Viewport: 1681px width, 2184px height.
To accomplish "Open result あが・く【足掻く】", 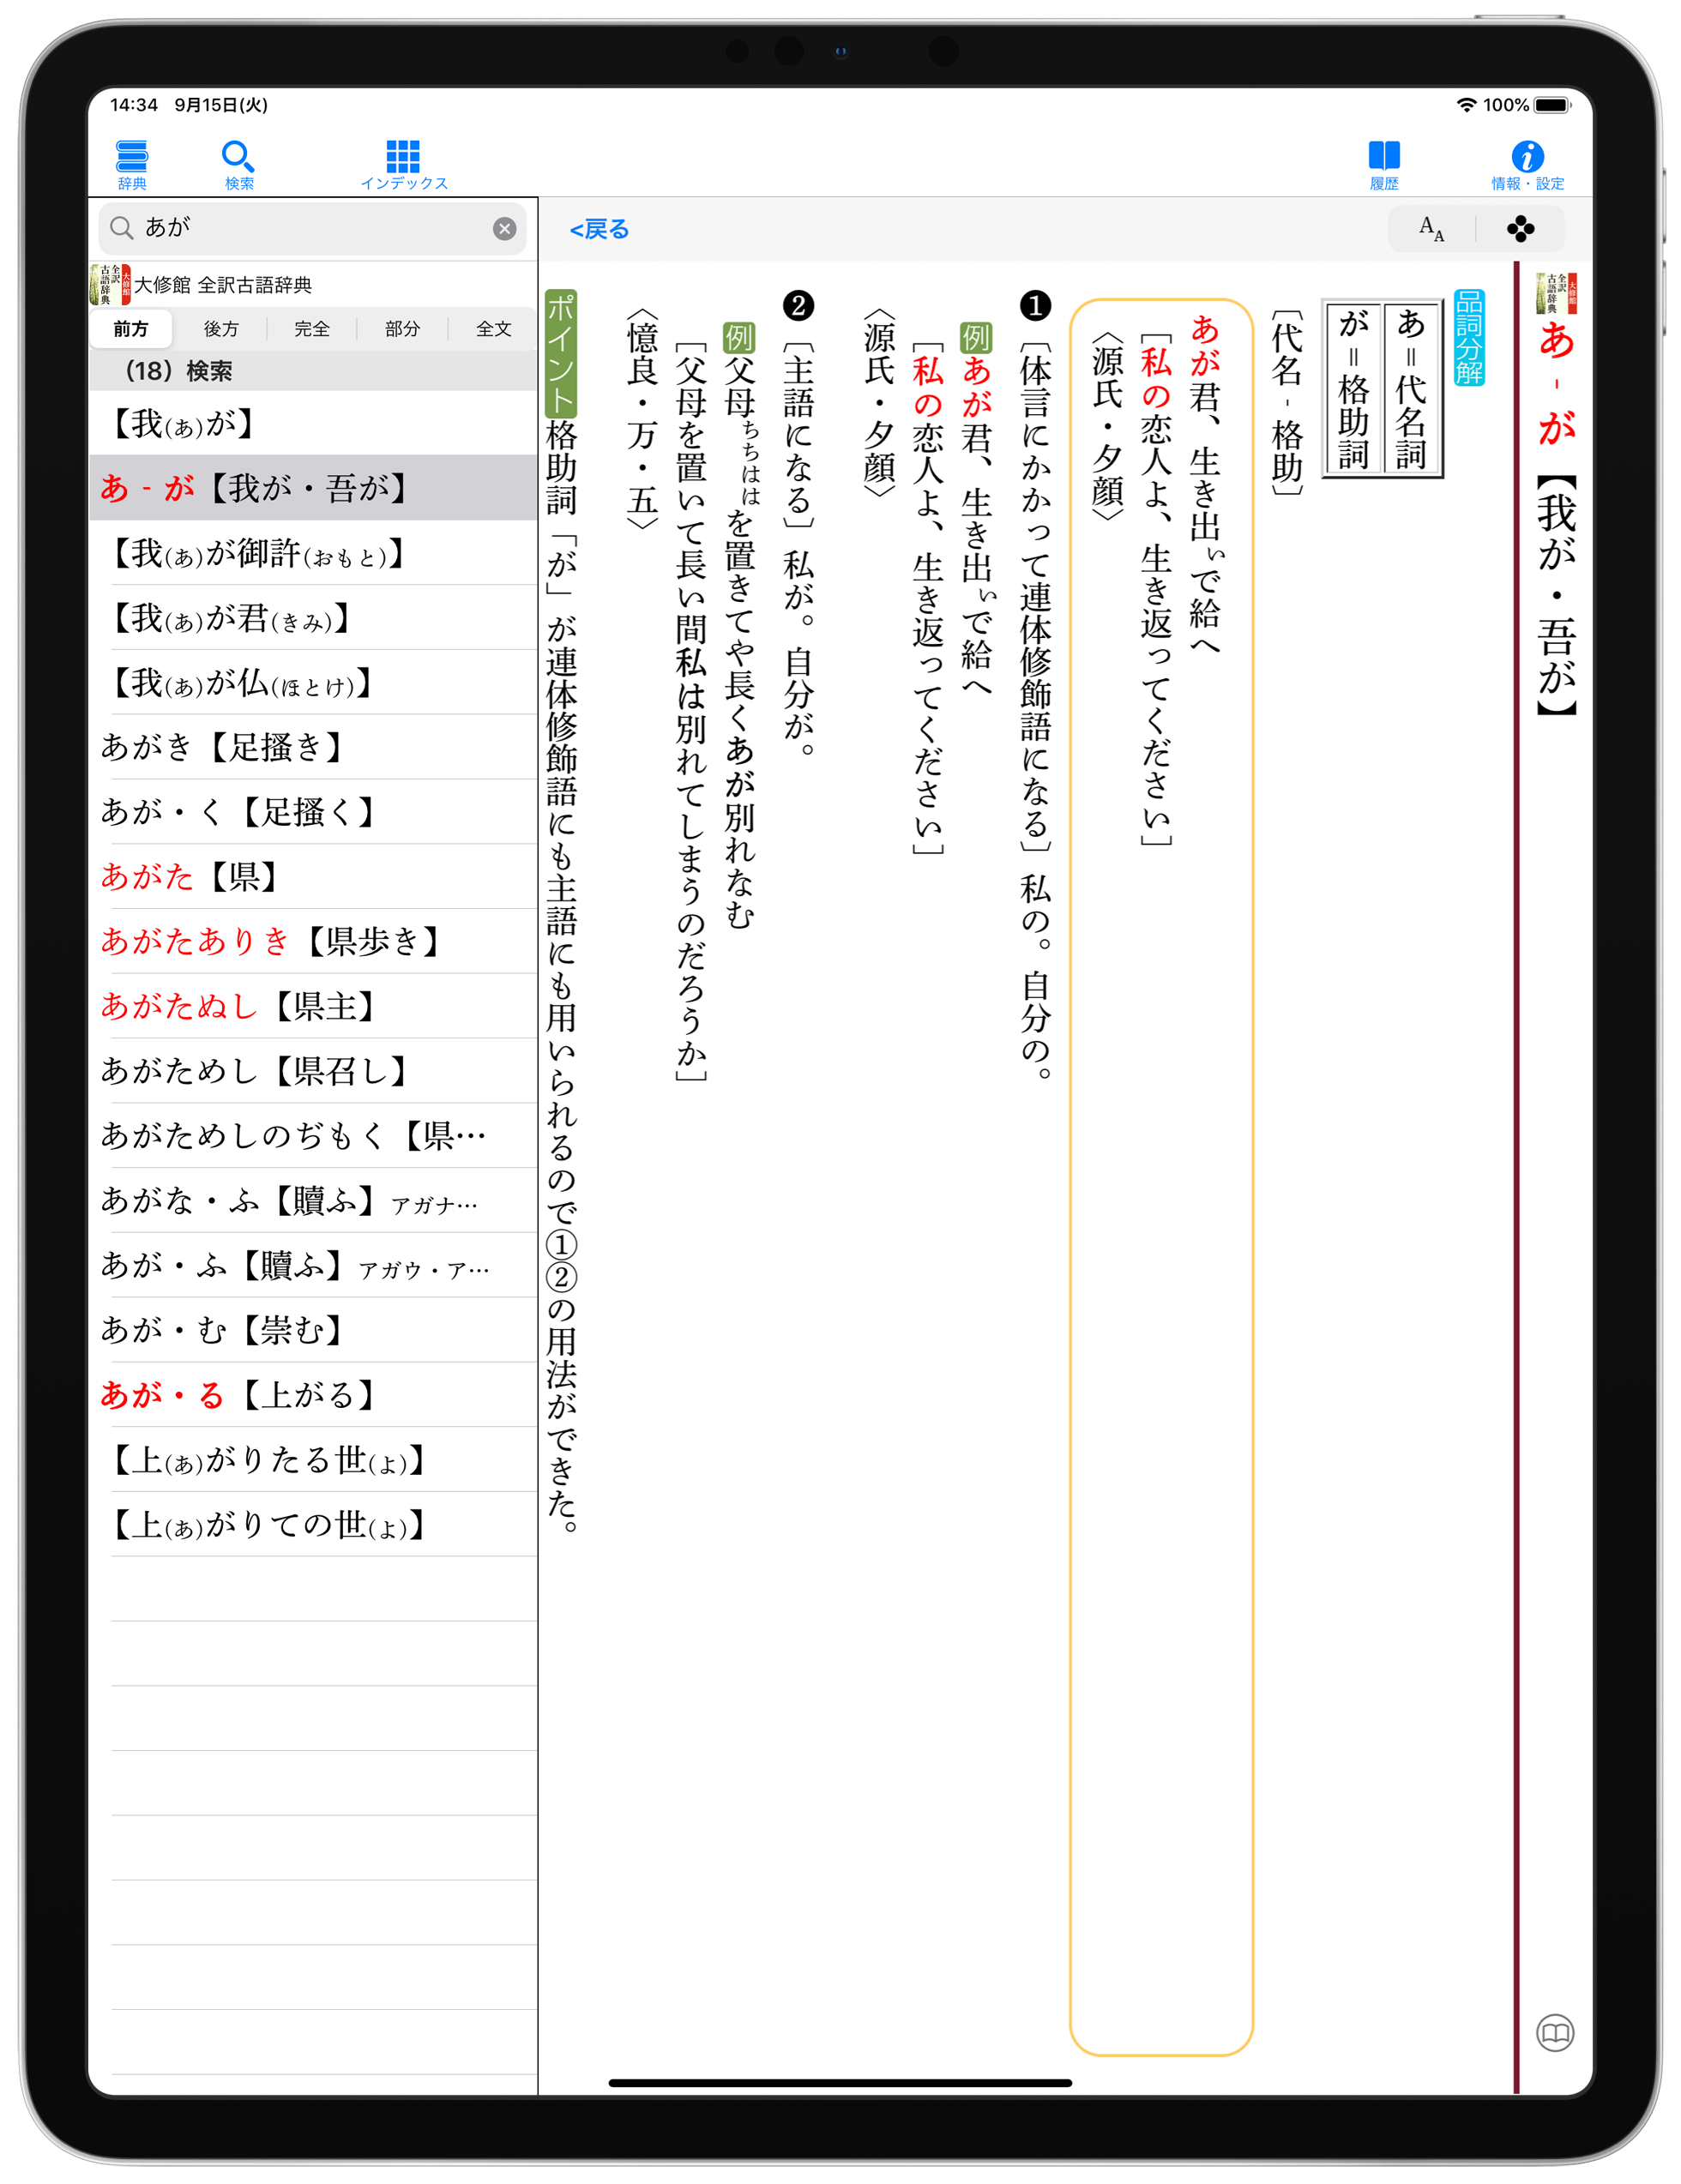I will 313,812.
